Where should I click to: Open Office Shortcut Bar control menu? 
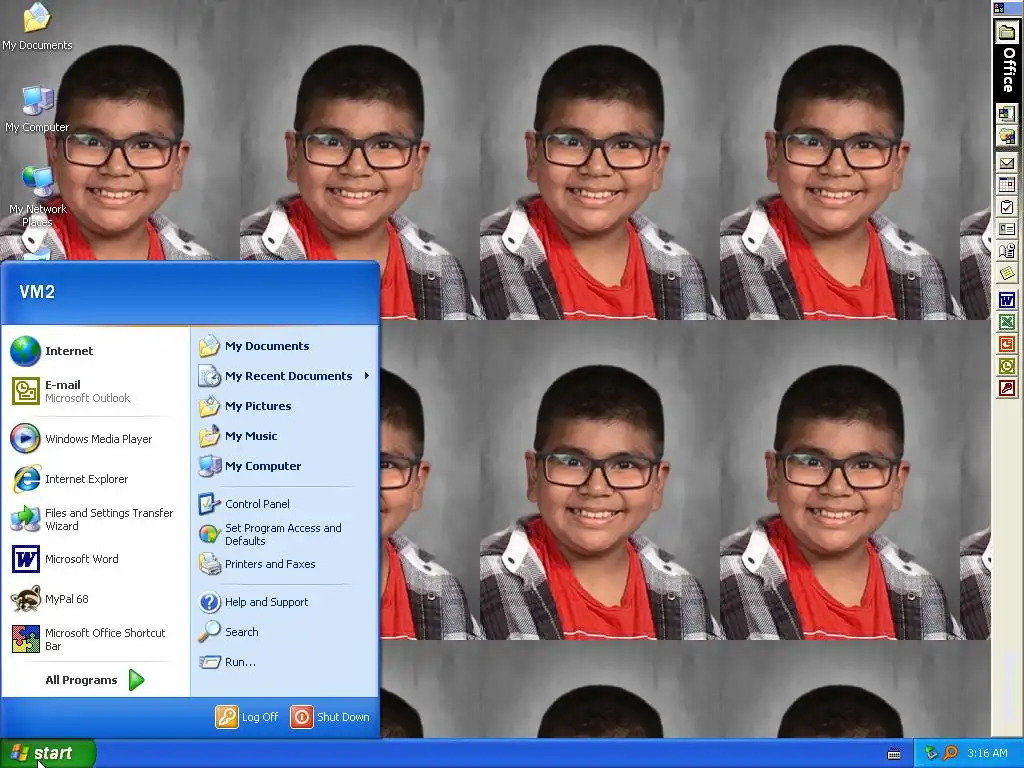pos(999,8)
